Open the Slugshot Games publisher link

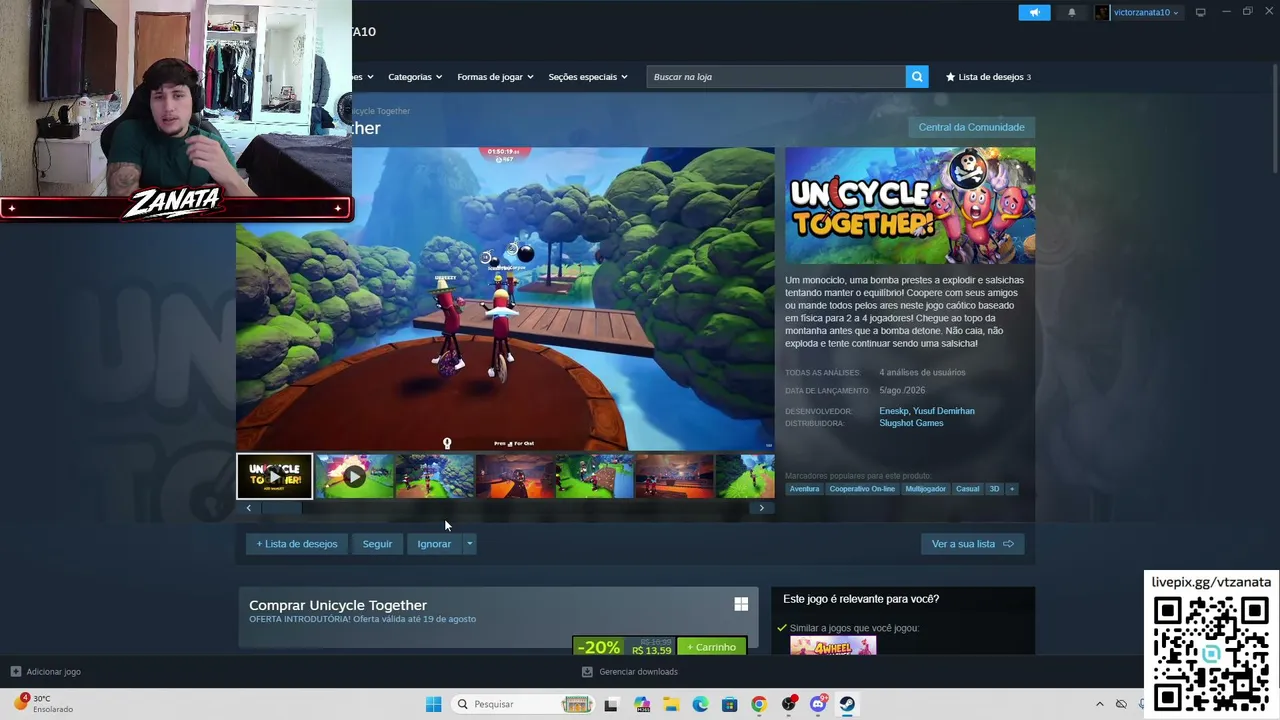(x=911, y=423)
